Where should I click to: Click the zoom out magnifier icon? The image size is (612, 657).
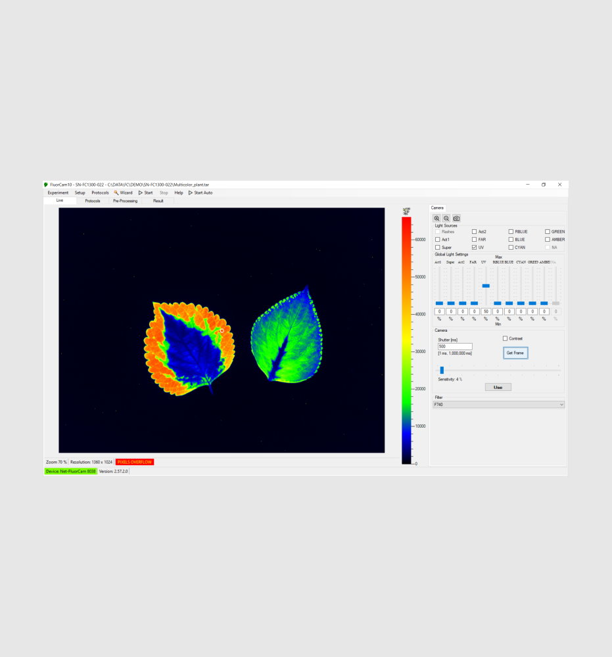tap(446, 218)
